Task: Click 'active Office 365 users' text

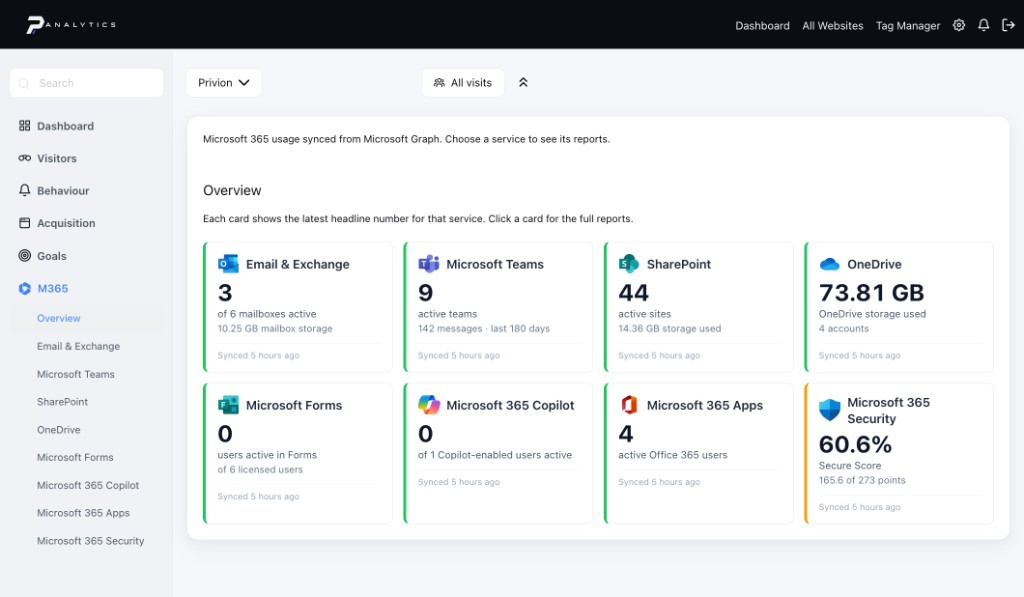Action: coord(673,455)
